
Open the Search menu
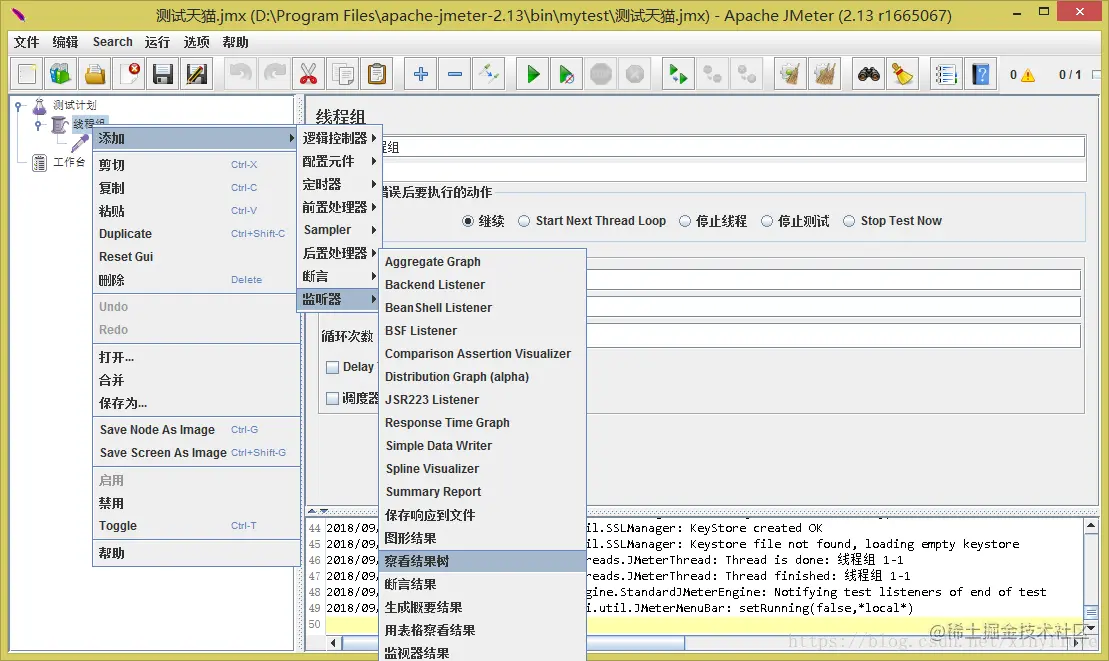[x=112, y=42]
